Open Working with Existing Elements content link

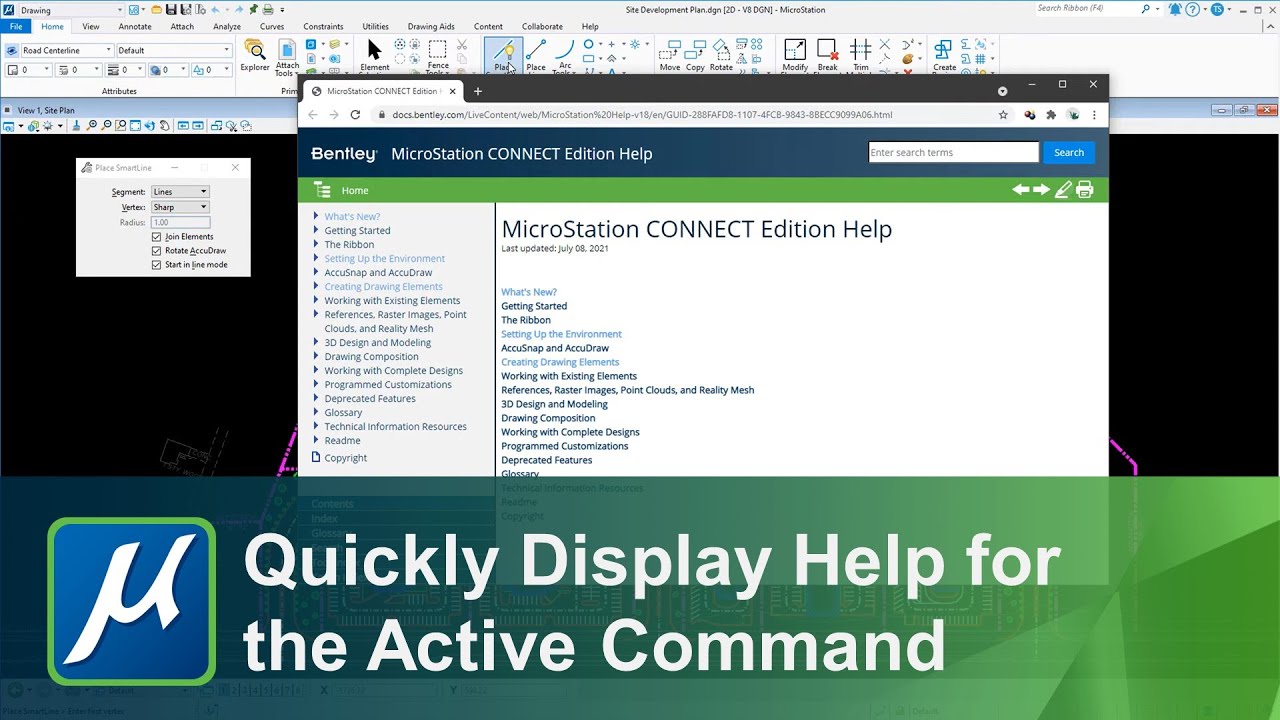click(569, 376)
